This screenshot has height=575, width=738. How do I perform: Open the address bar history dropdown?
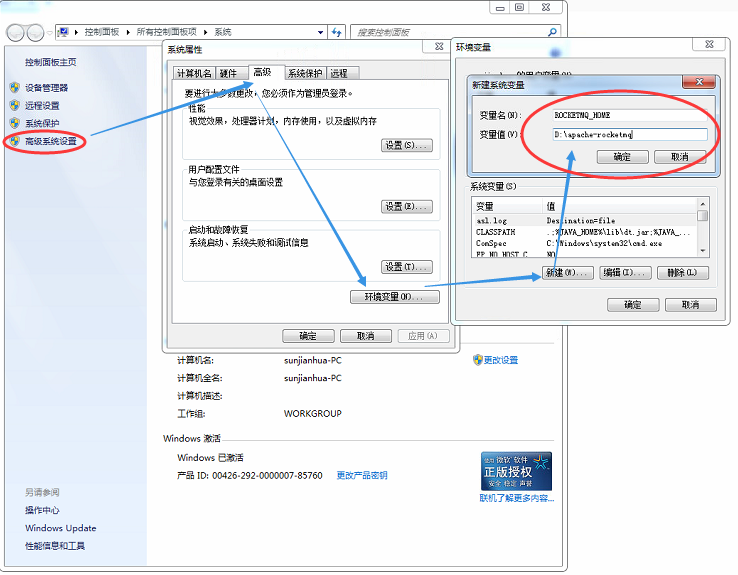point(321,32)
